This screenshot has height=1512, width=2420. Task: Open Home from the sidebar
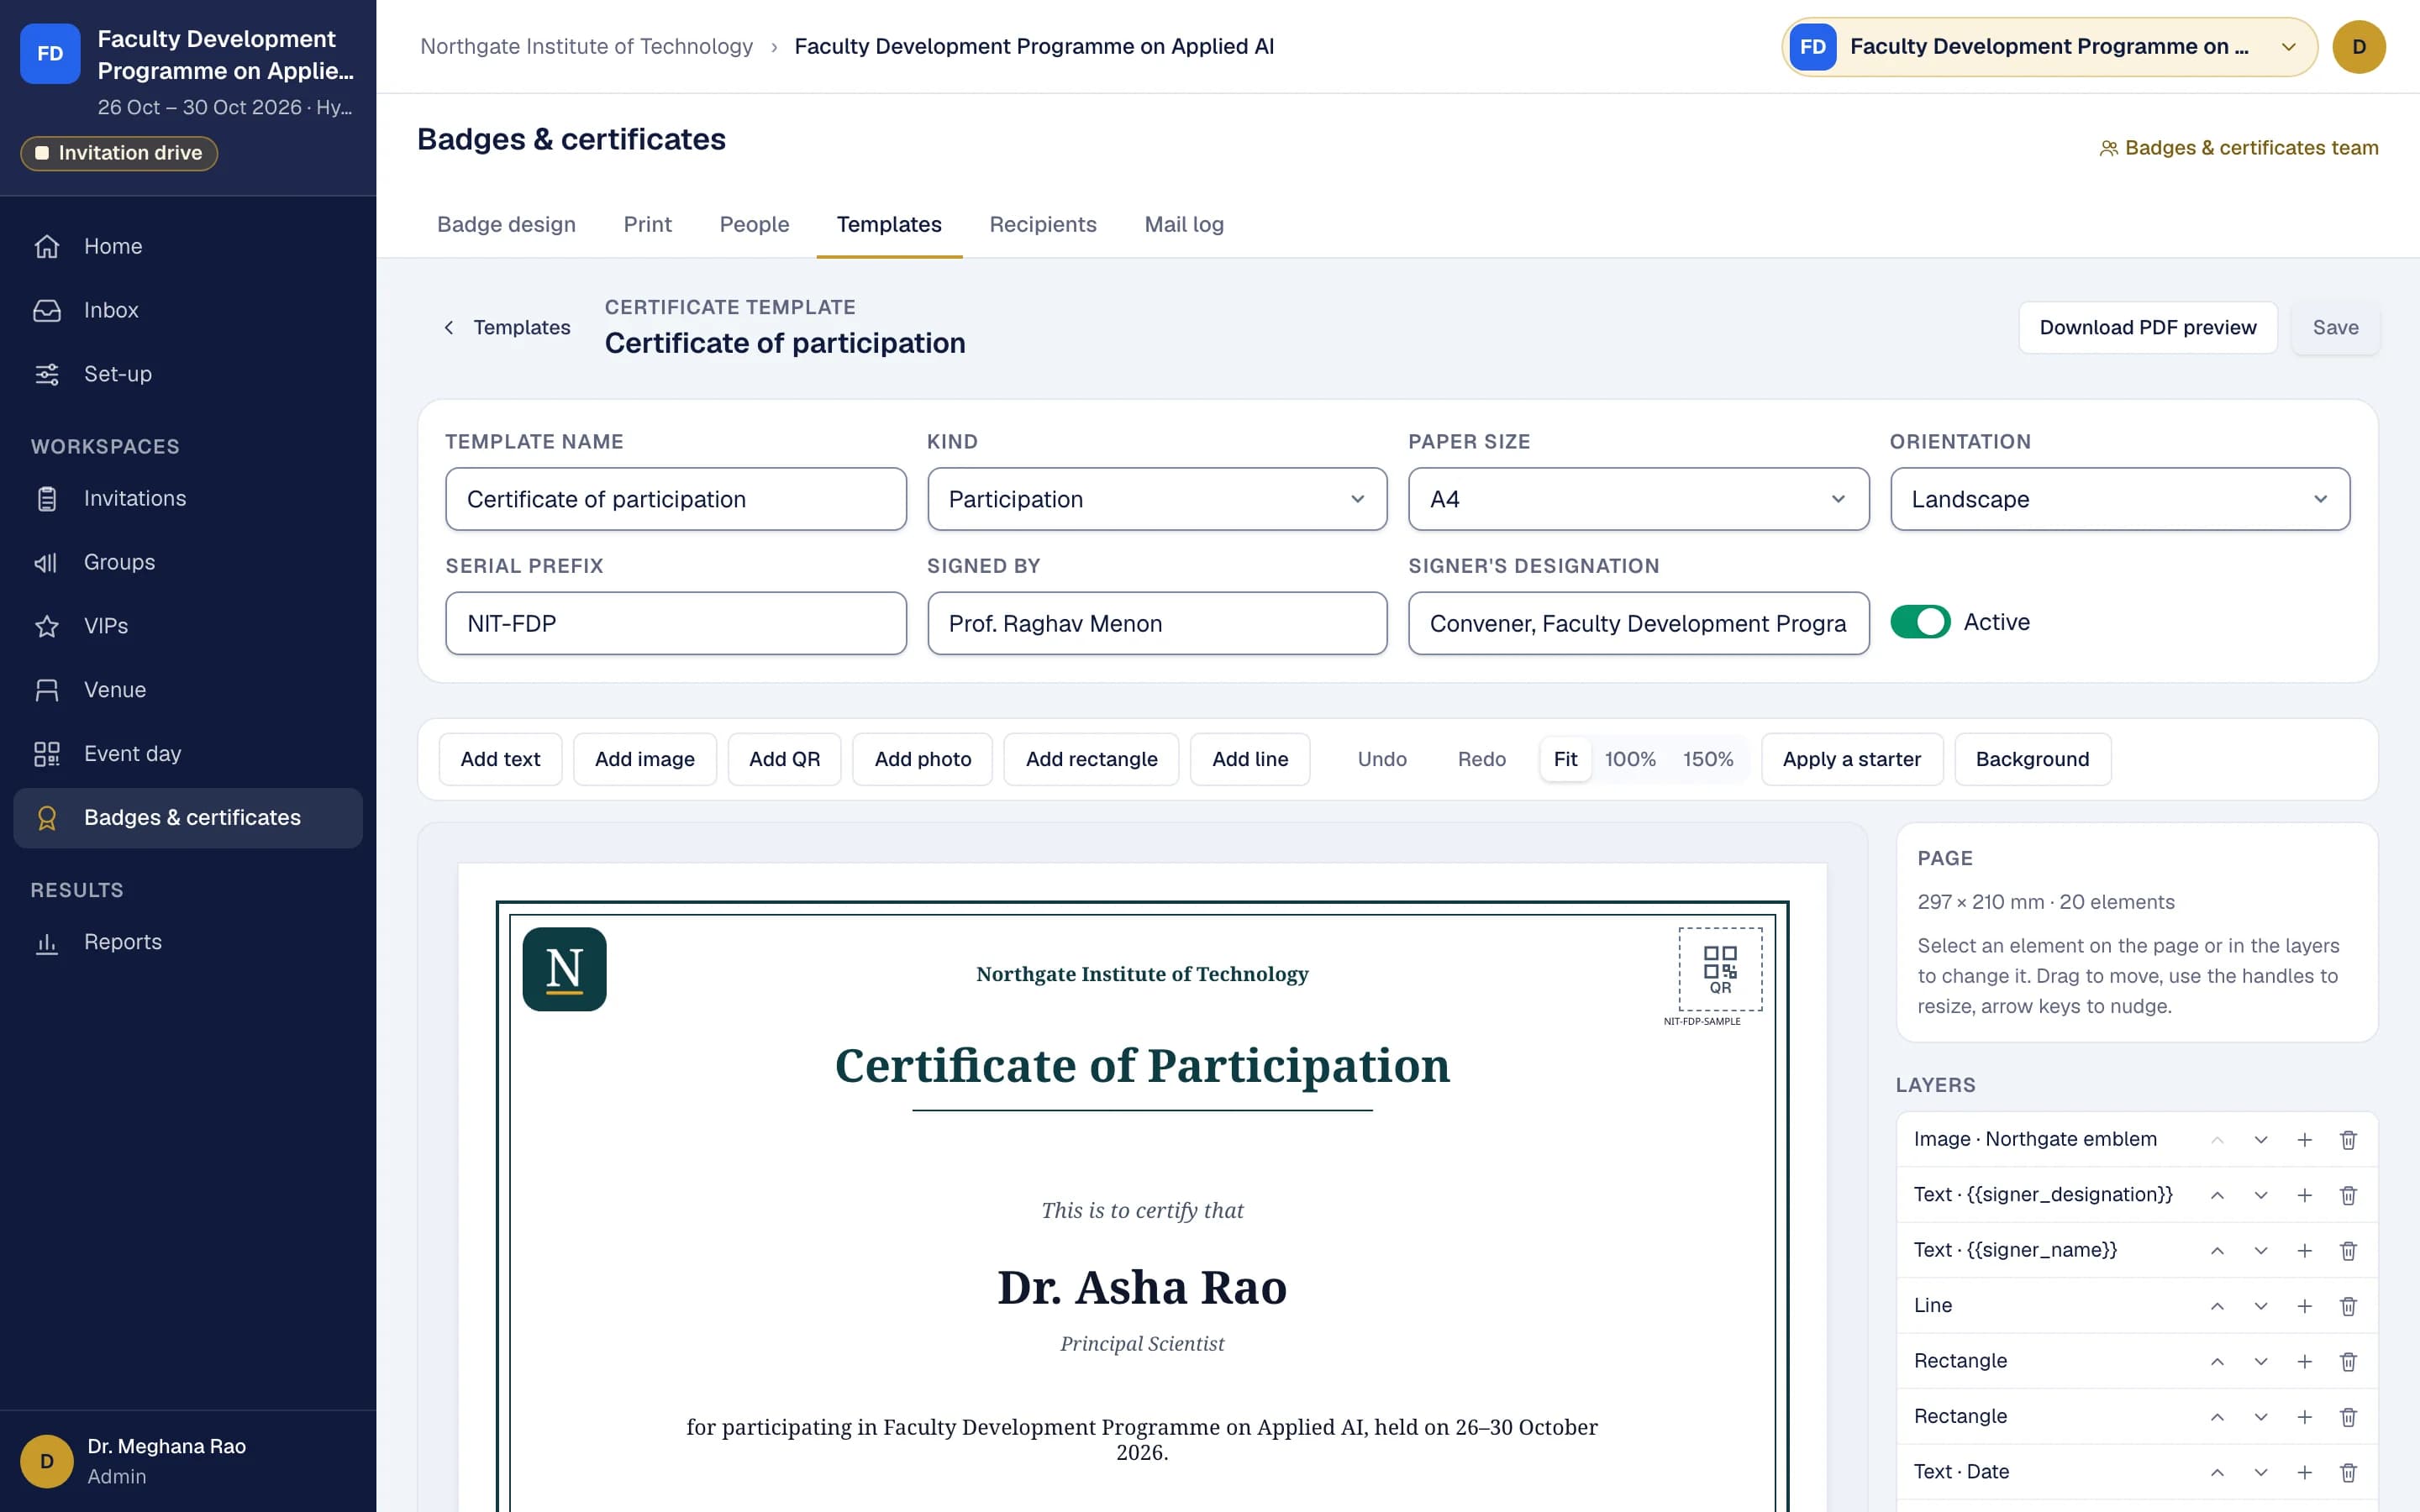pyautogui.click(x=188, y=246)
